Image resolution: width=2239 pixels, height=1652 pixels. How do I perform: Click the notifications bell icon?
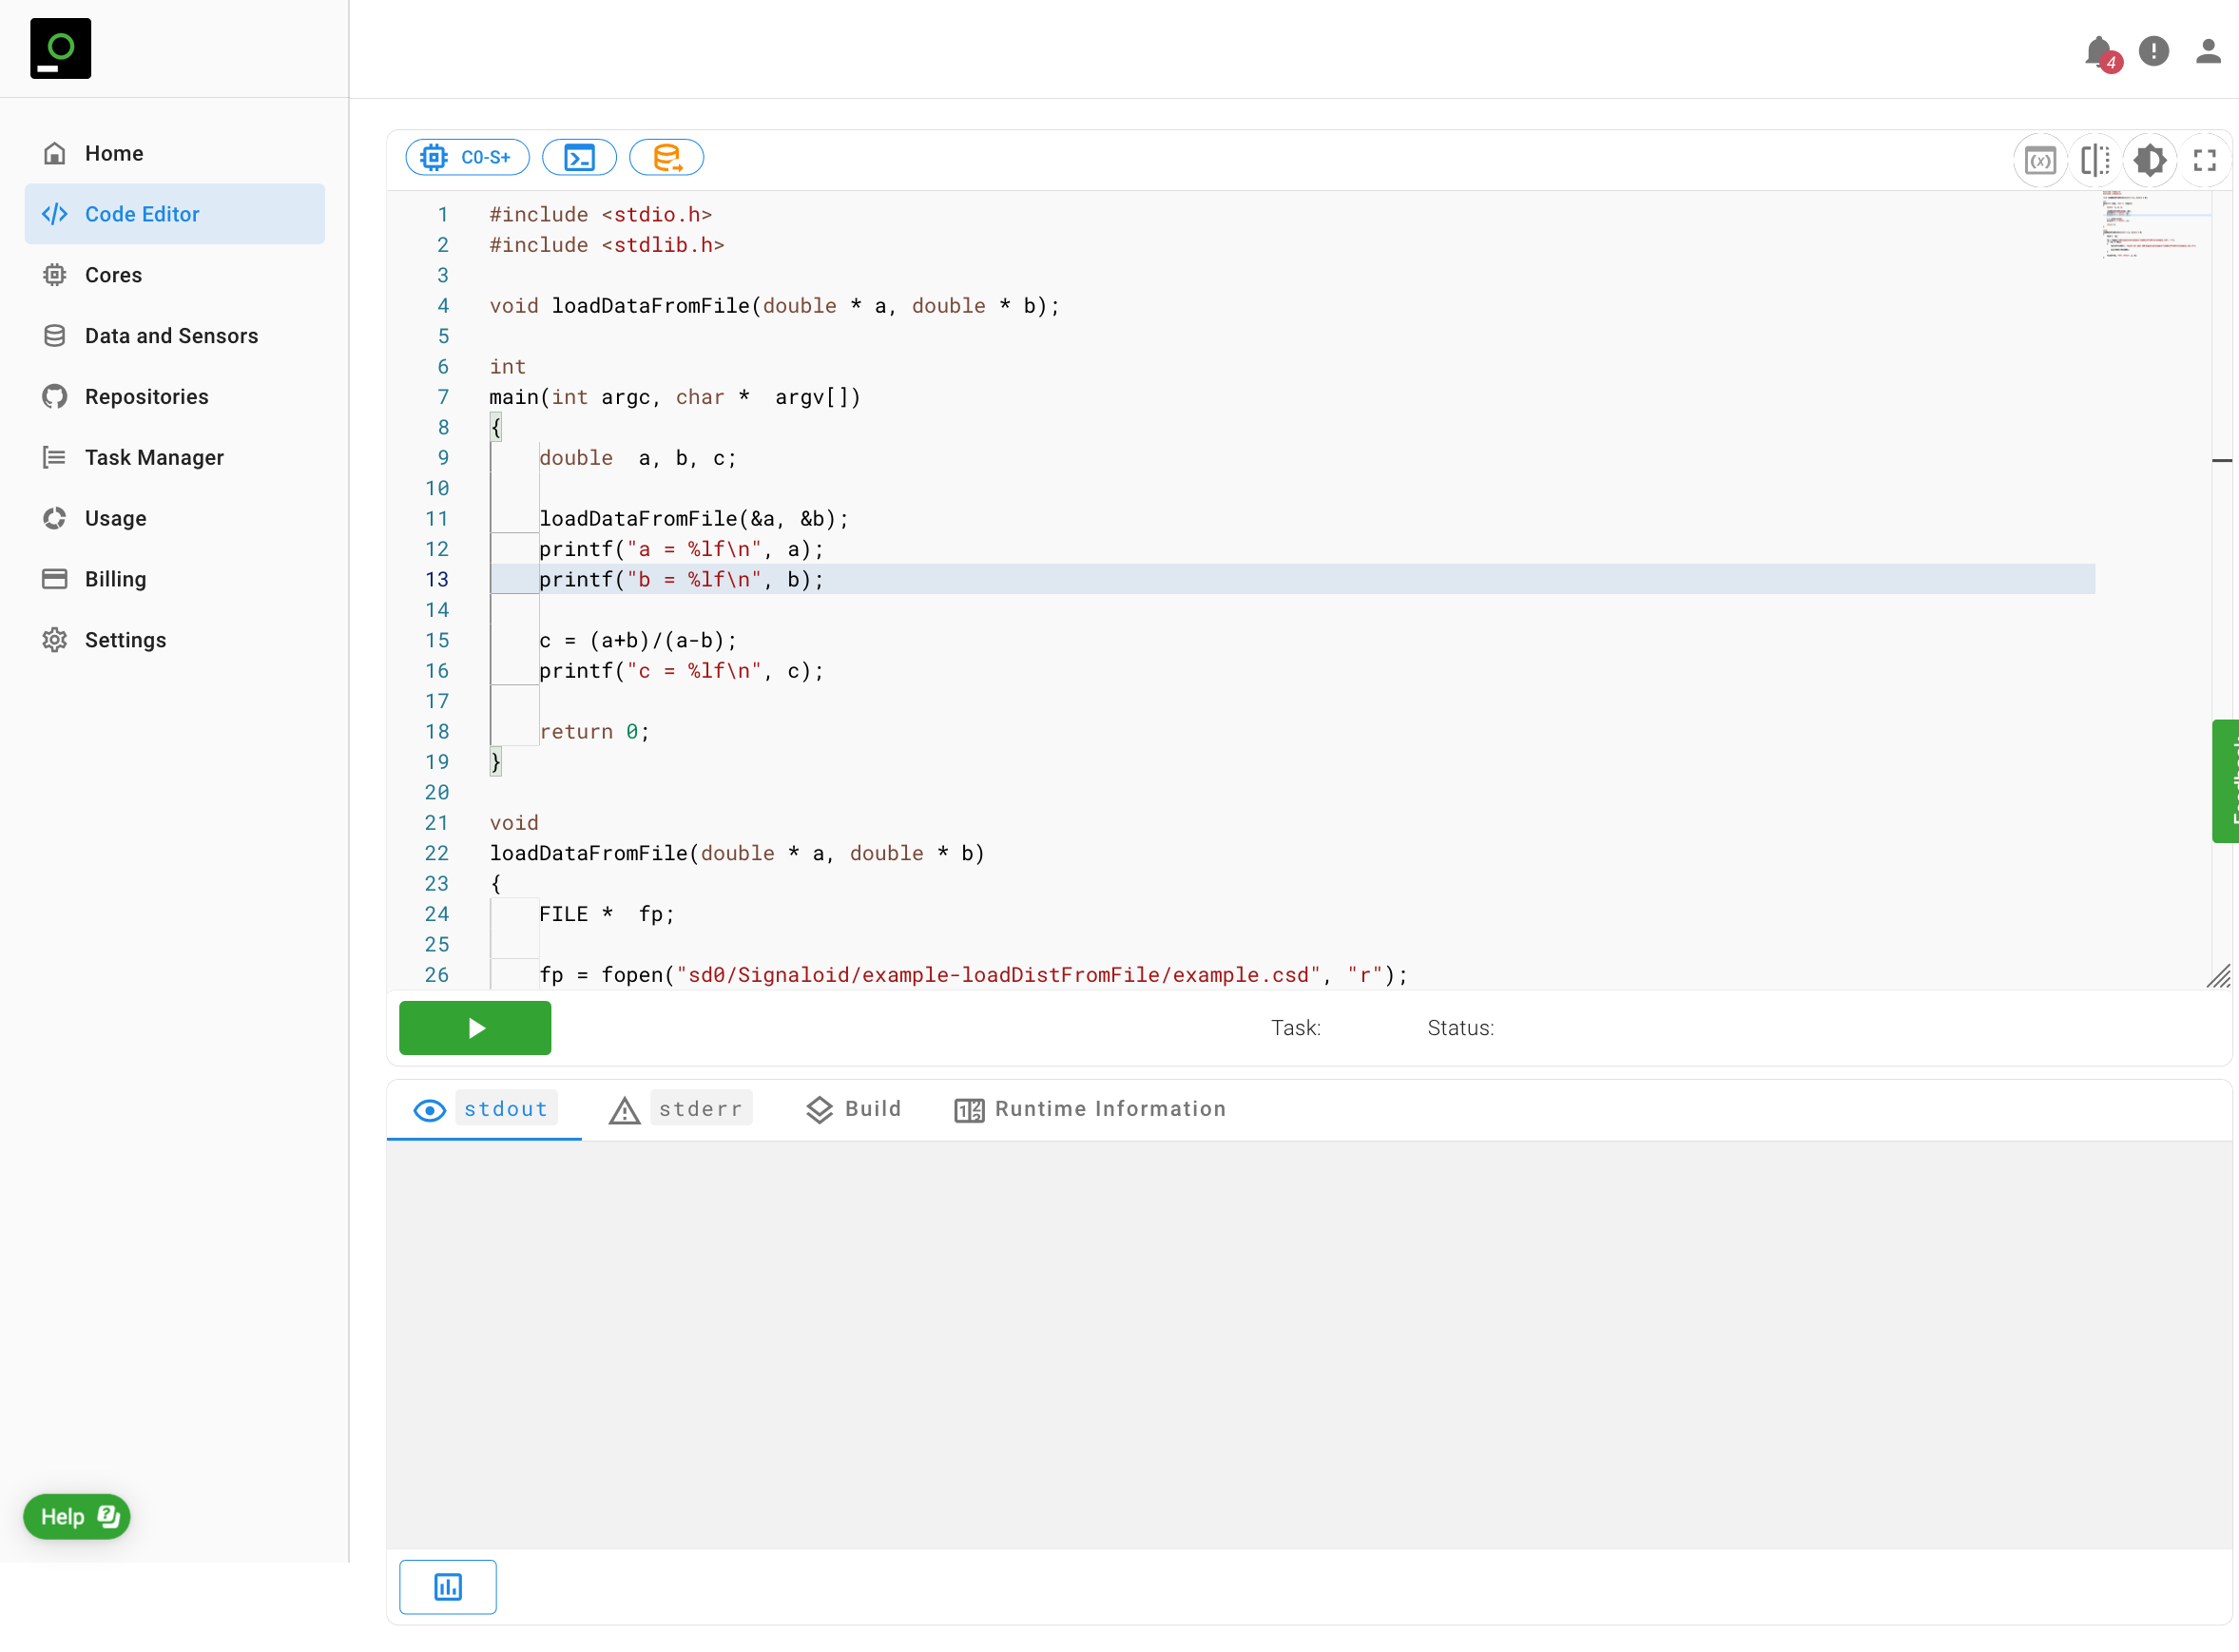click(x=2098, y=51)
